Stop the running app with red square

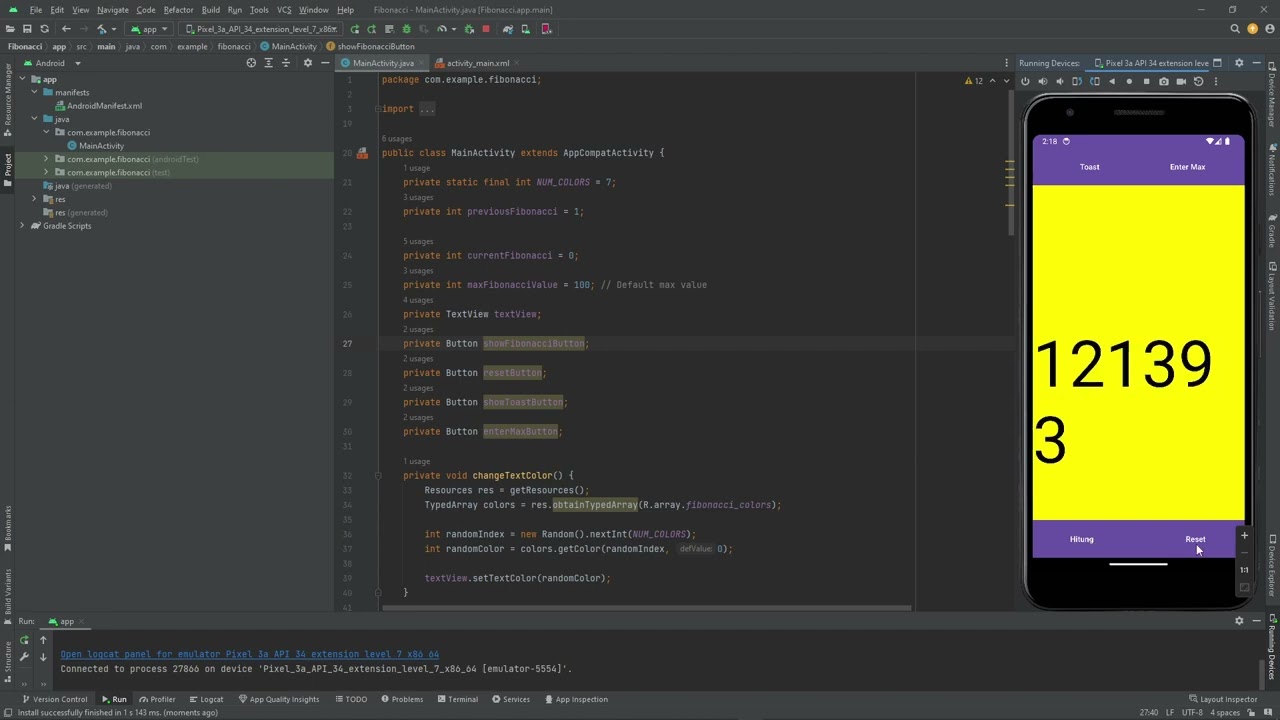(x=486, y=29)
